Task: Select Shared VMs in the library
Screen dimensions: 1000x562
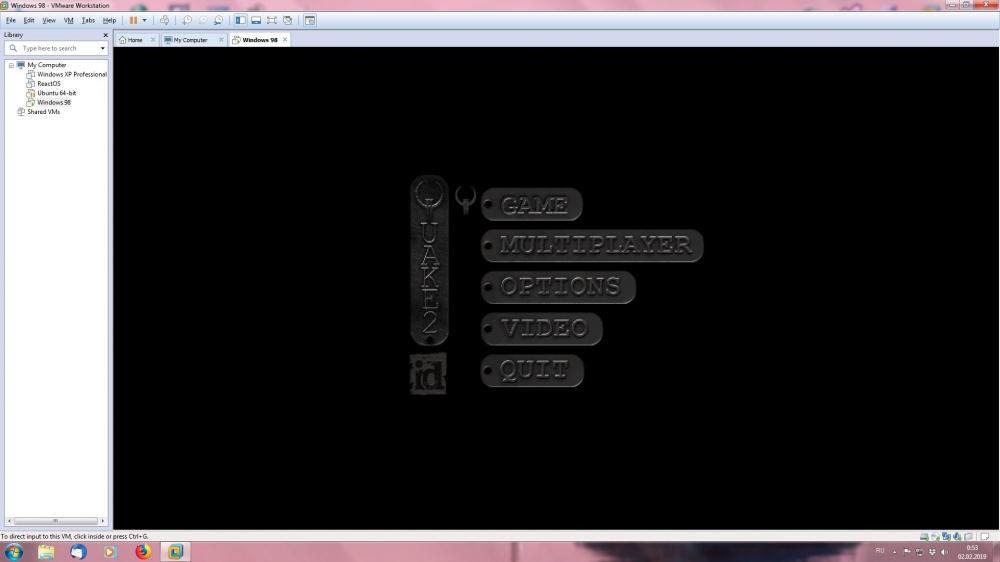Action: point(43,112)
